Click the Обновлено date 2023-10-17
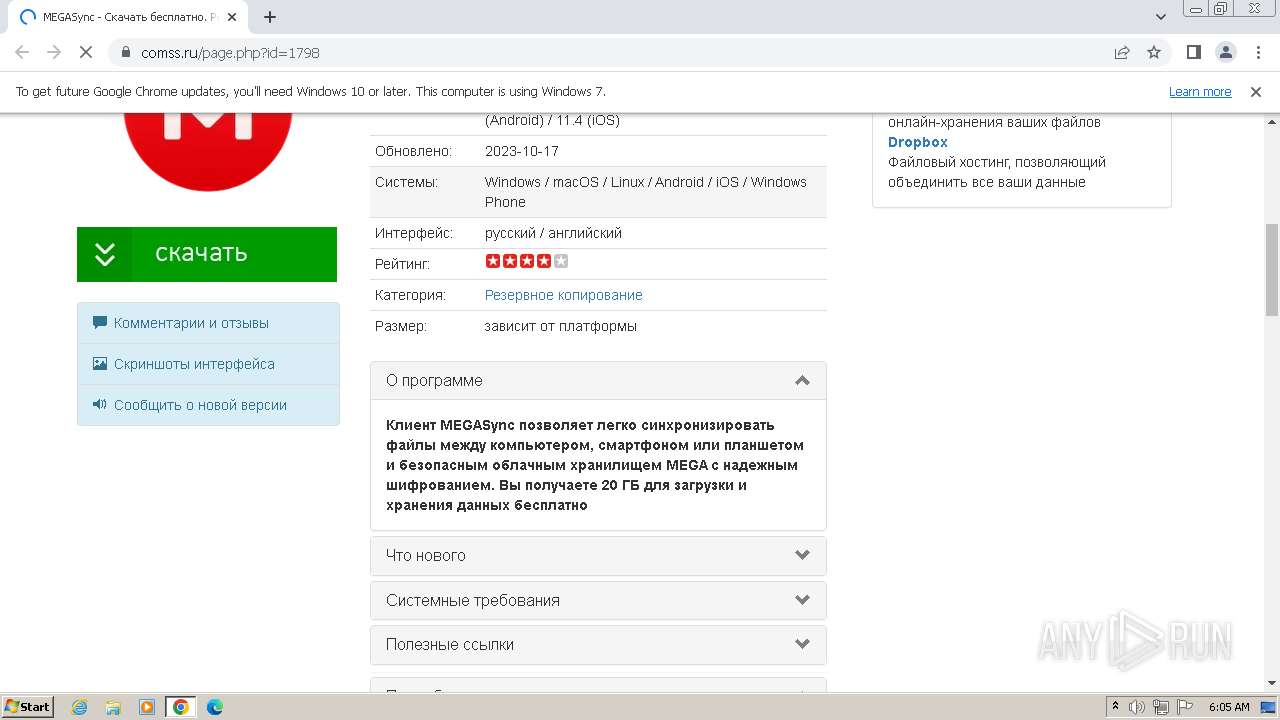 pos(522,151)
